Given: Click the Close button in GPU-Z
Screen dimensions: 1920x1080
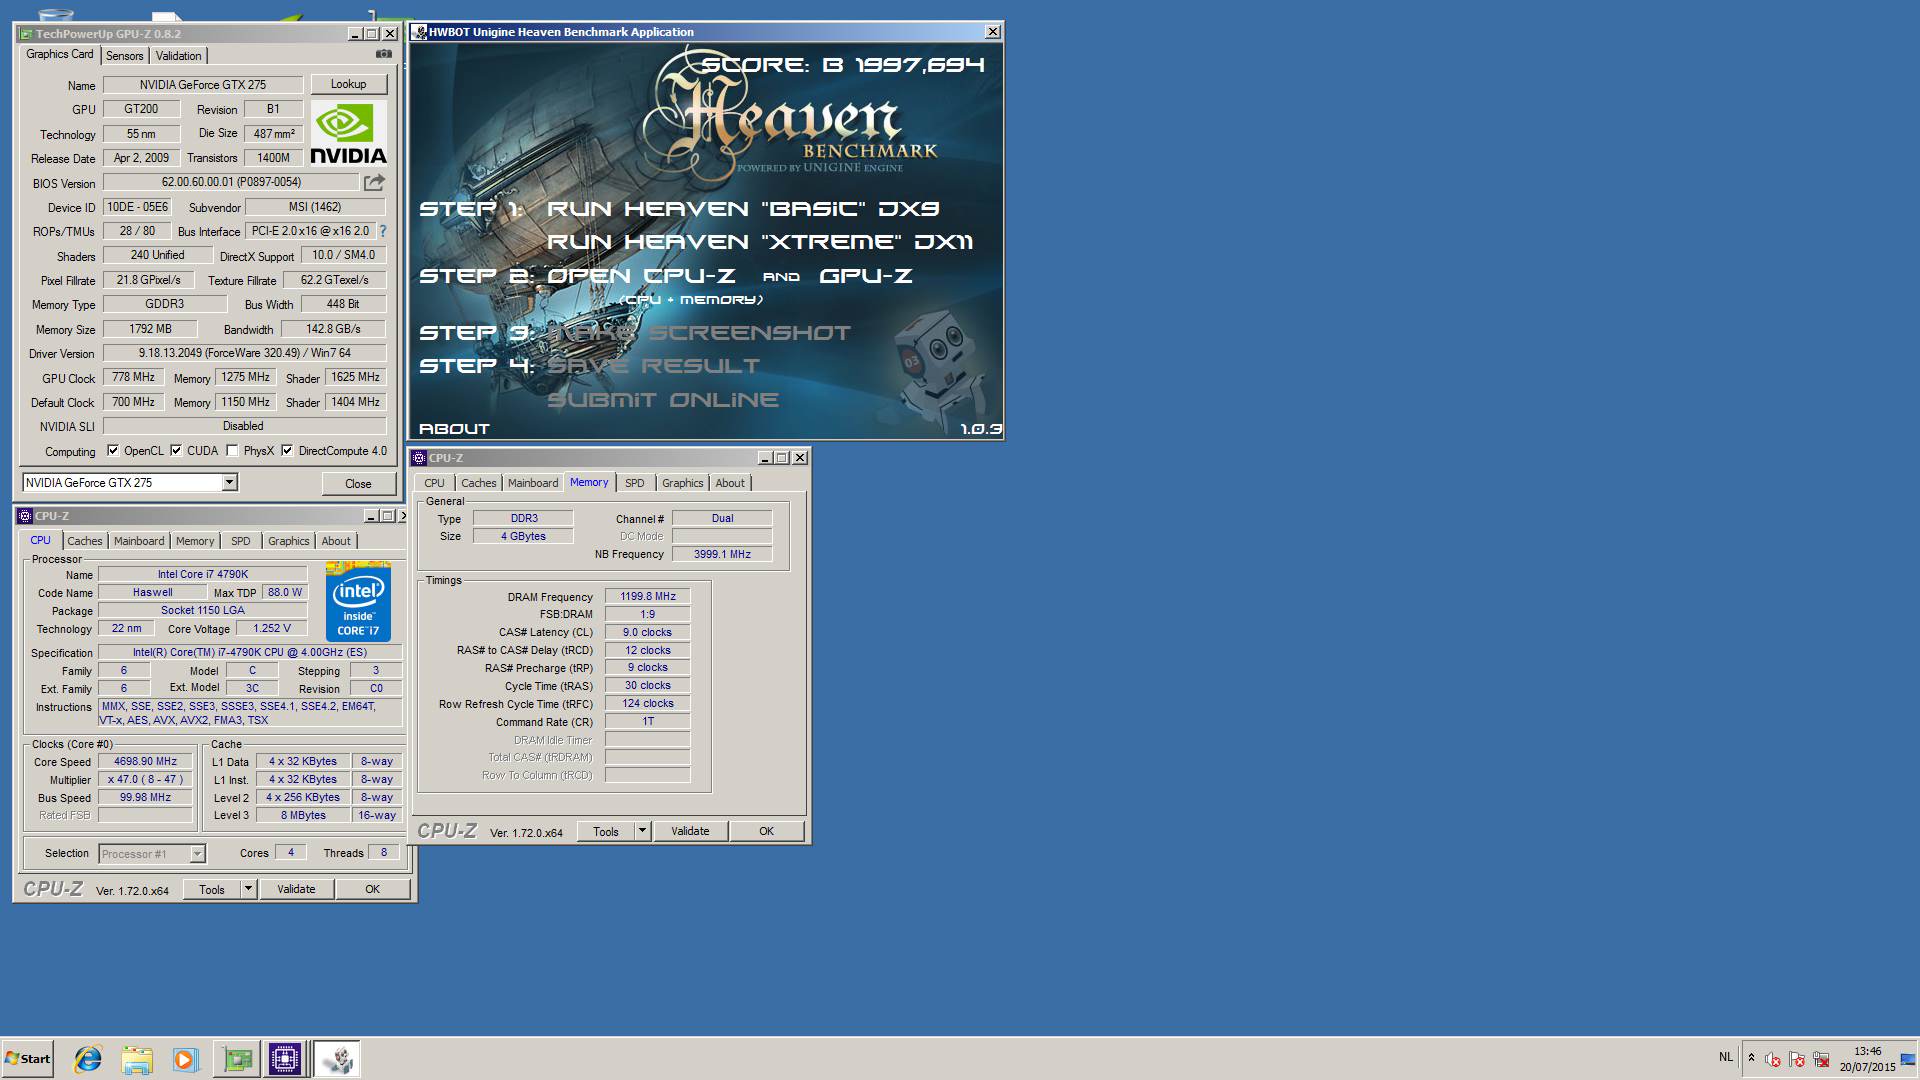Looking at the screenshot, I should tap(358, 484).
